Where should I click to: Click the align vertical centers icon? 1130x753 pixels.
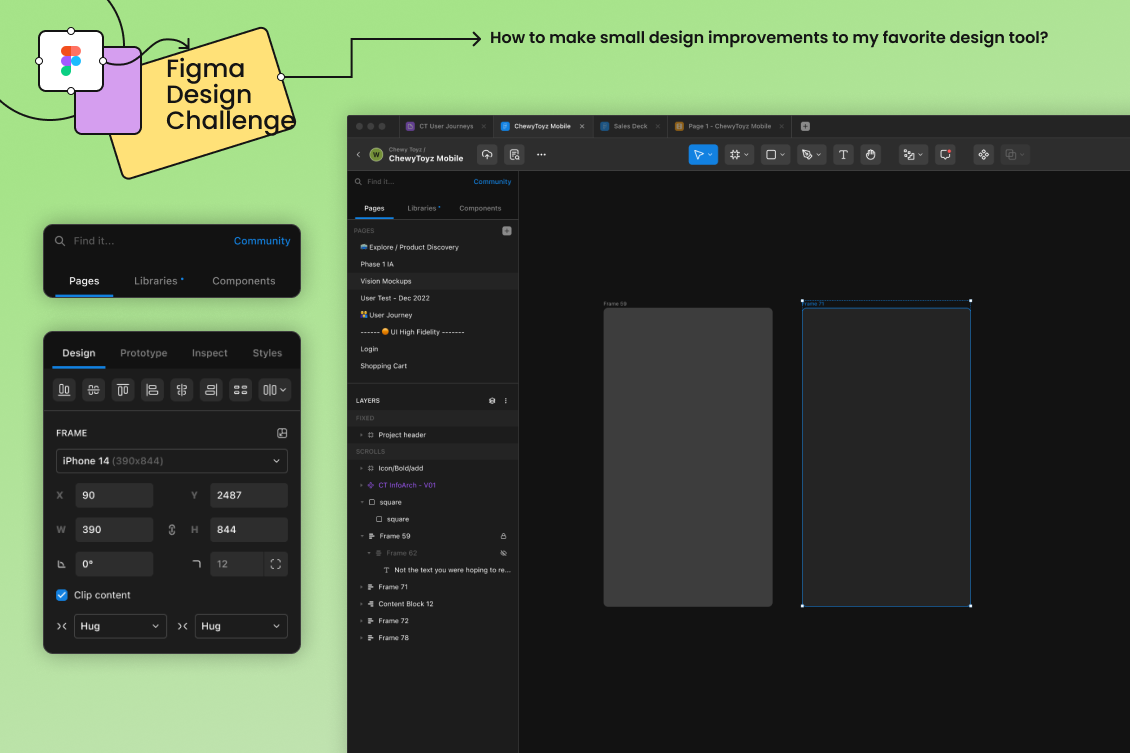click(94, 390)
